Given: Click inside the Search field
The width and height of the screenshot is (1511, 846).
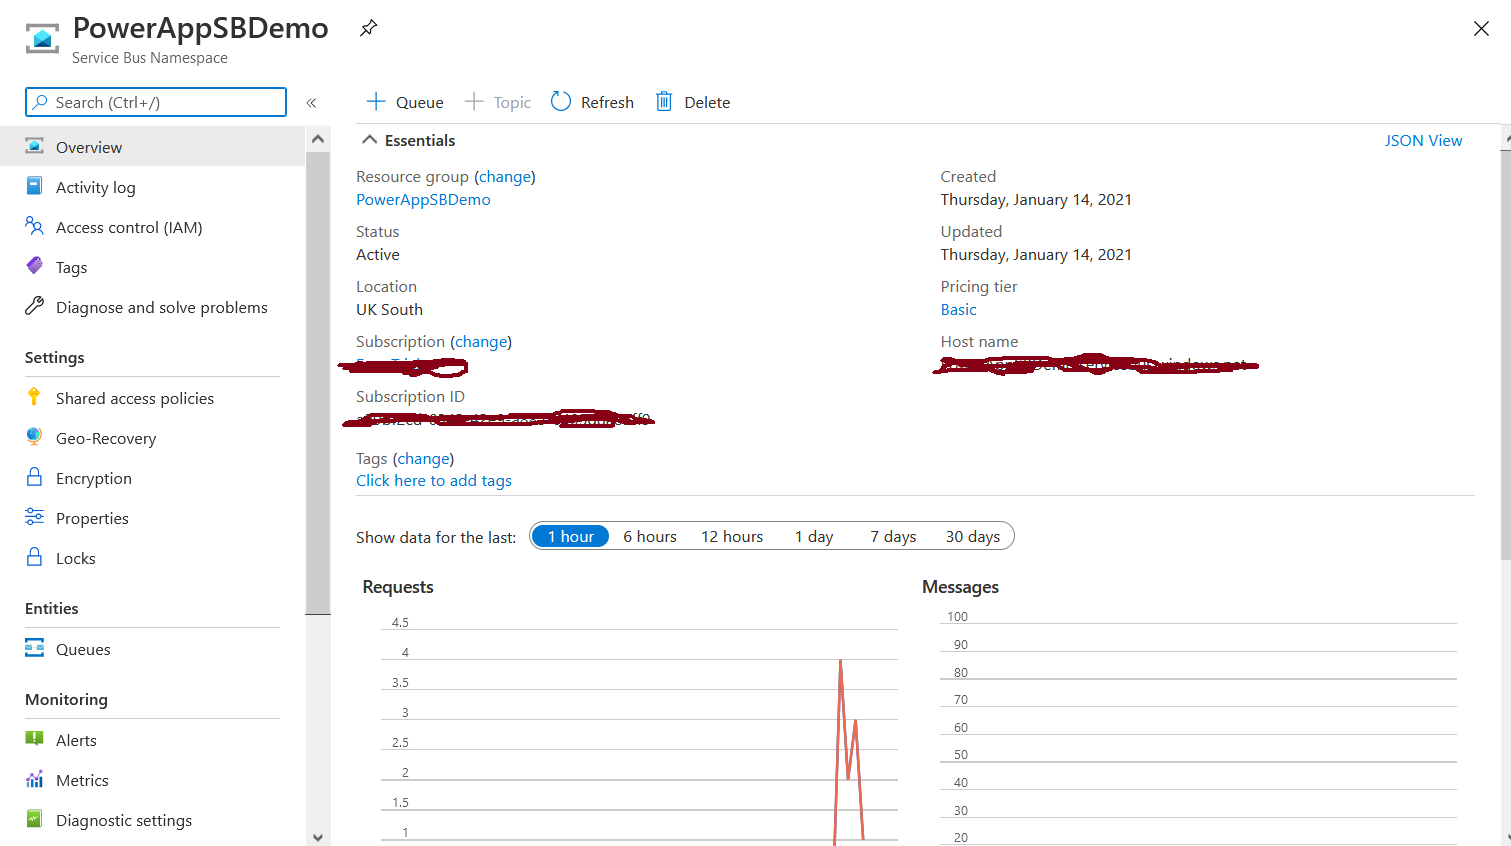Looking at the screenshot, I should pos(156,102).
